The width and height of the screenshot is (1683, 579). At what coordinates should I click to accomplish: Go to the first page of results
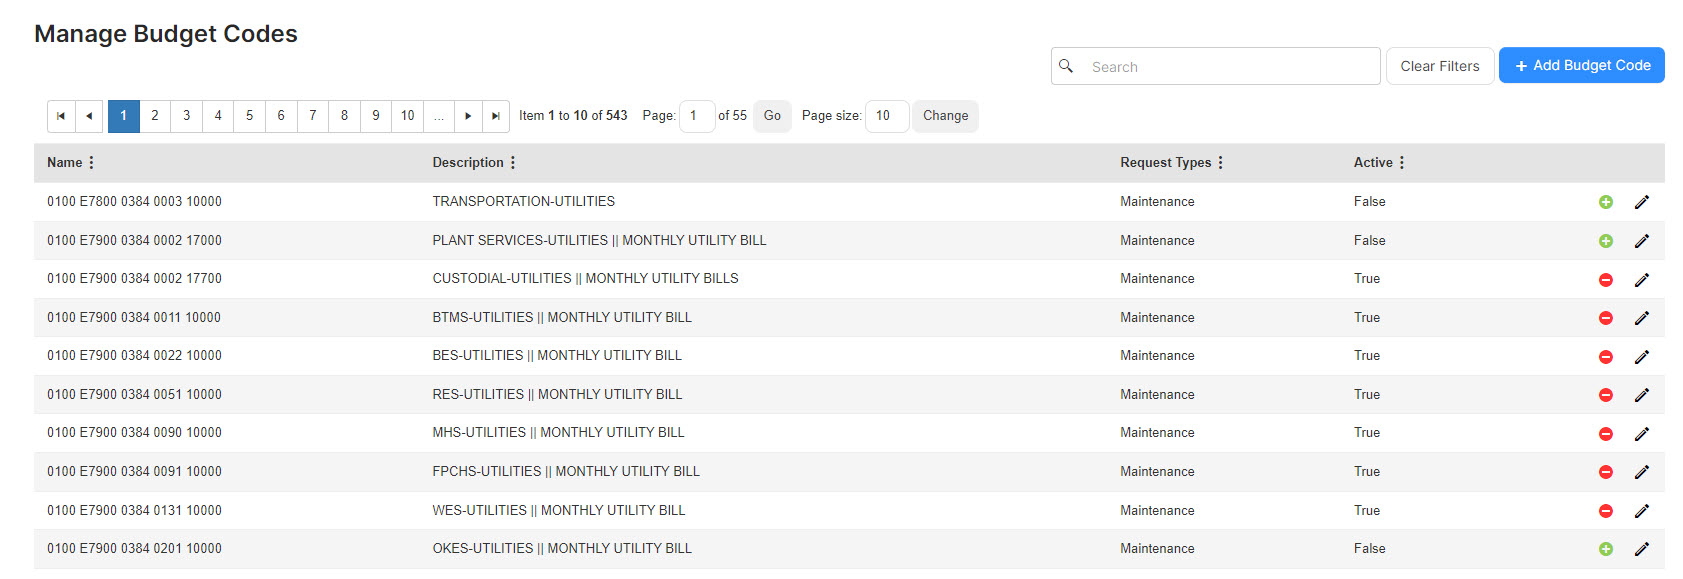(x=61, y=116)
